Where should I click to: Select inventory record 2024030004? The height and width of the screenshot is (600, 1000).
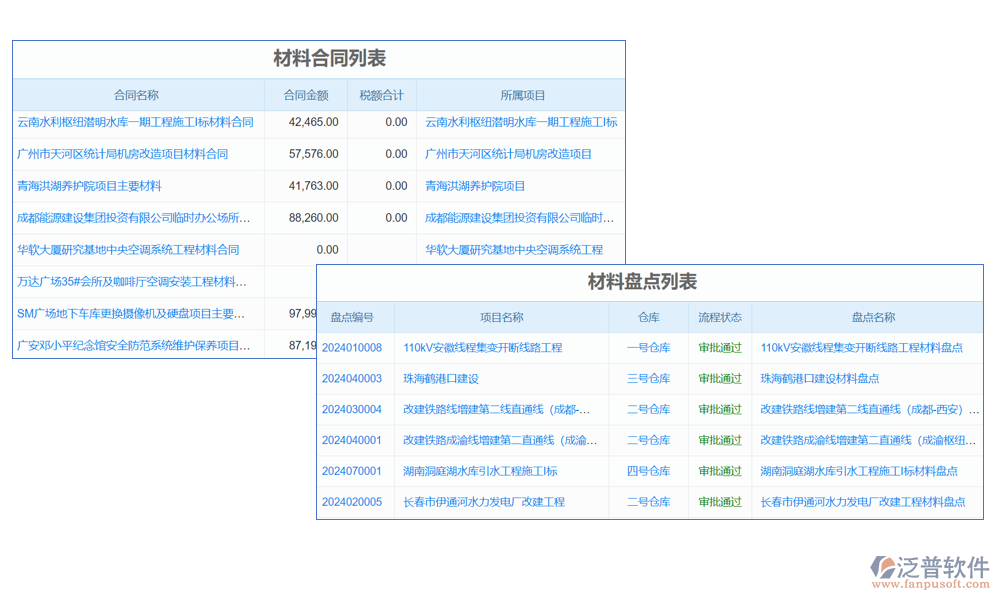pos(352,410)
